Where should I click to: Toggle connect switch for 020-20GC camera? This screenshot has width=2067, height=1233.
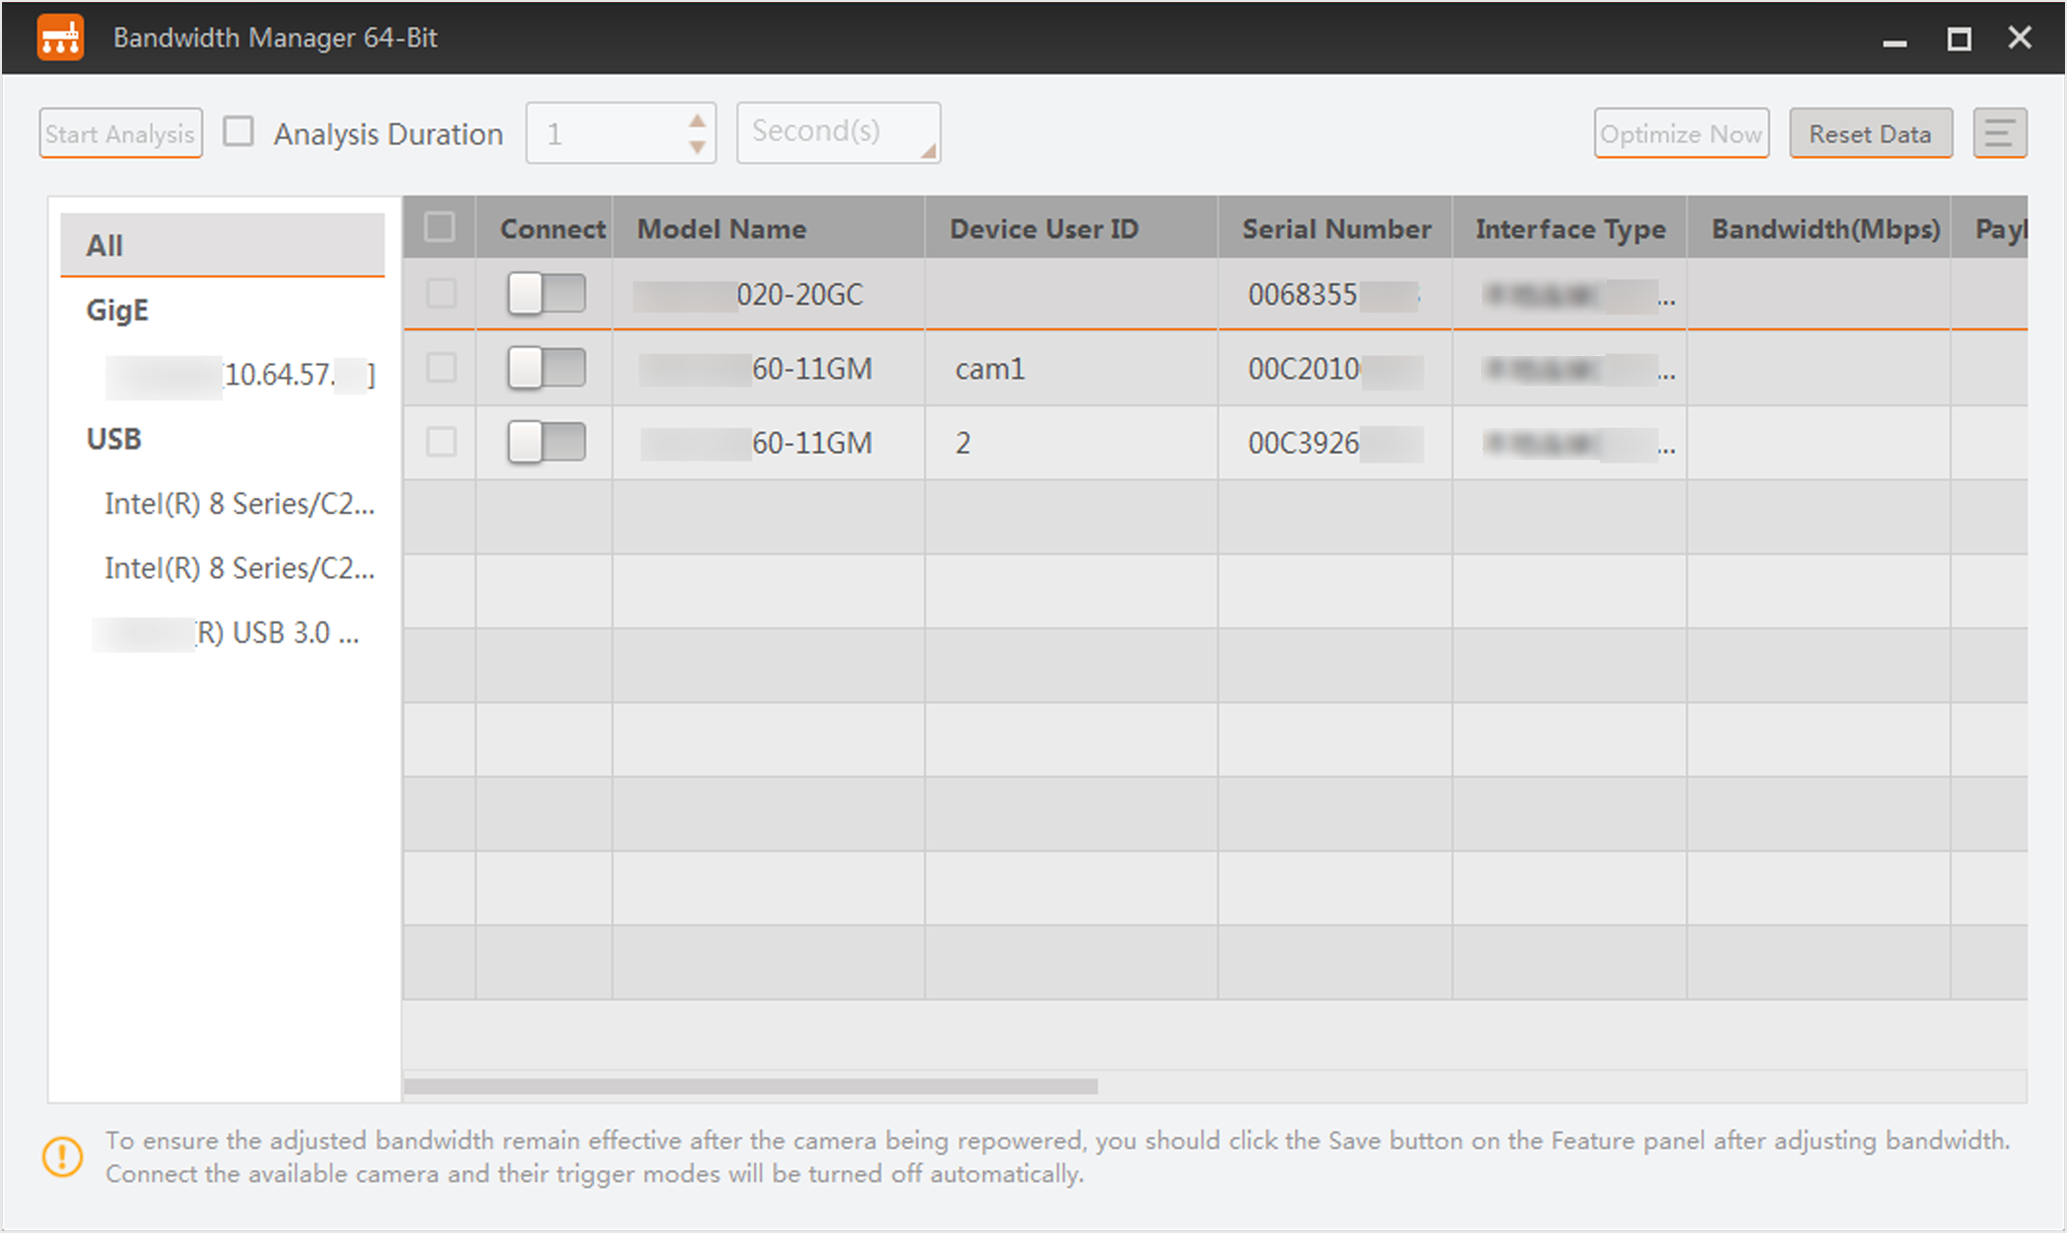(x=546, y=294)
